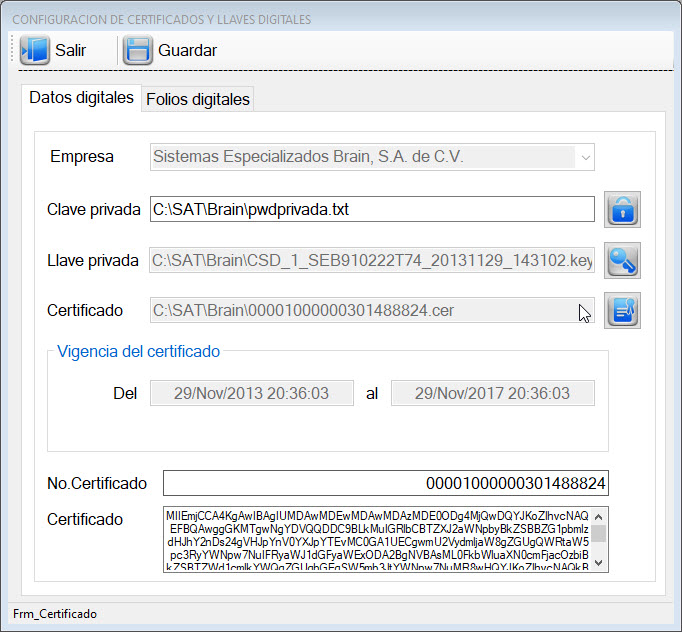
Task: Open the Folios digitales tab
Action: tap(198, 99)
